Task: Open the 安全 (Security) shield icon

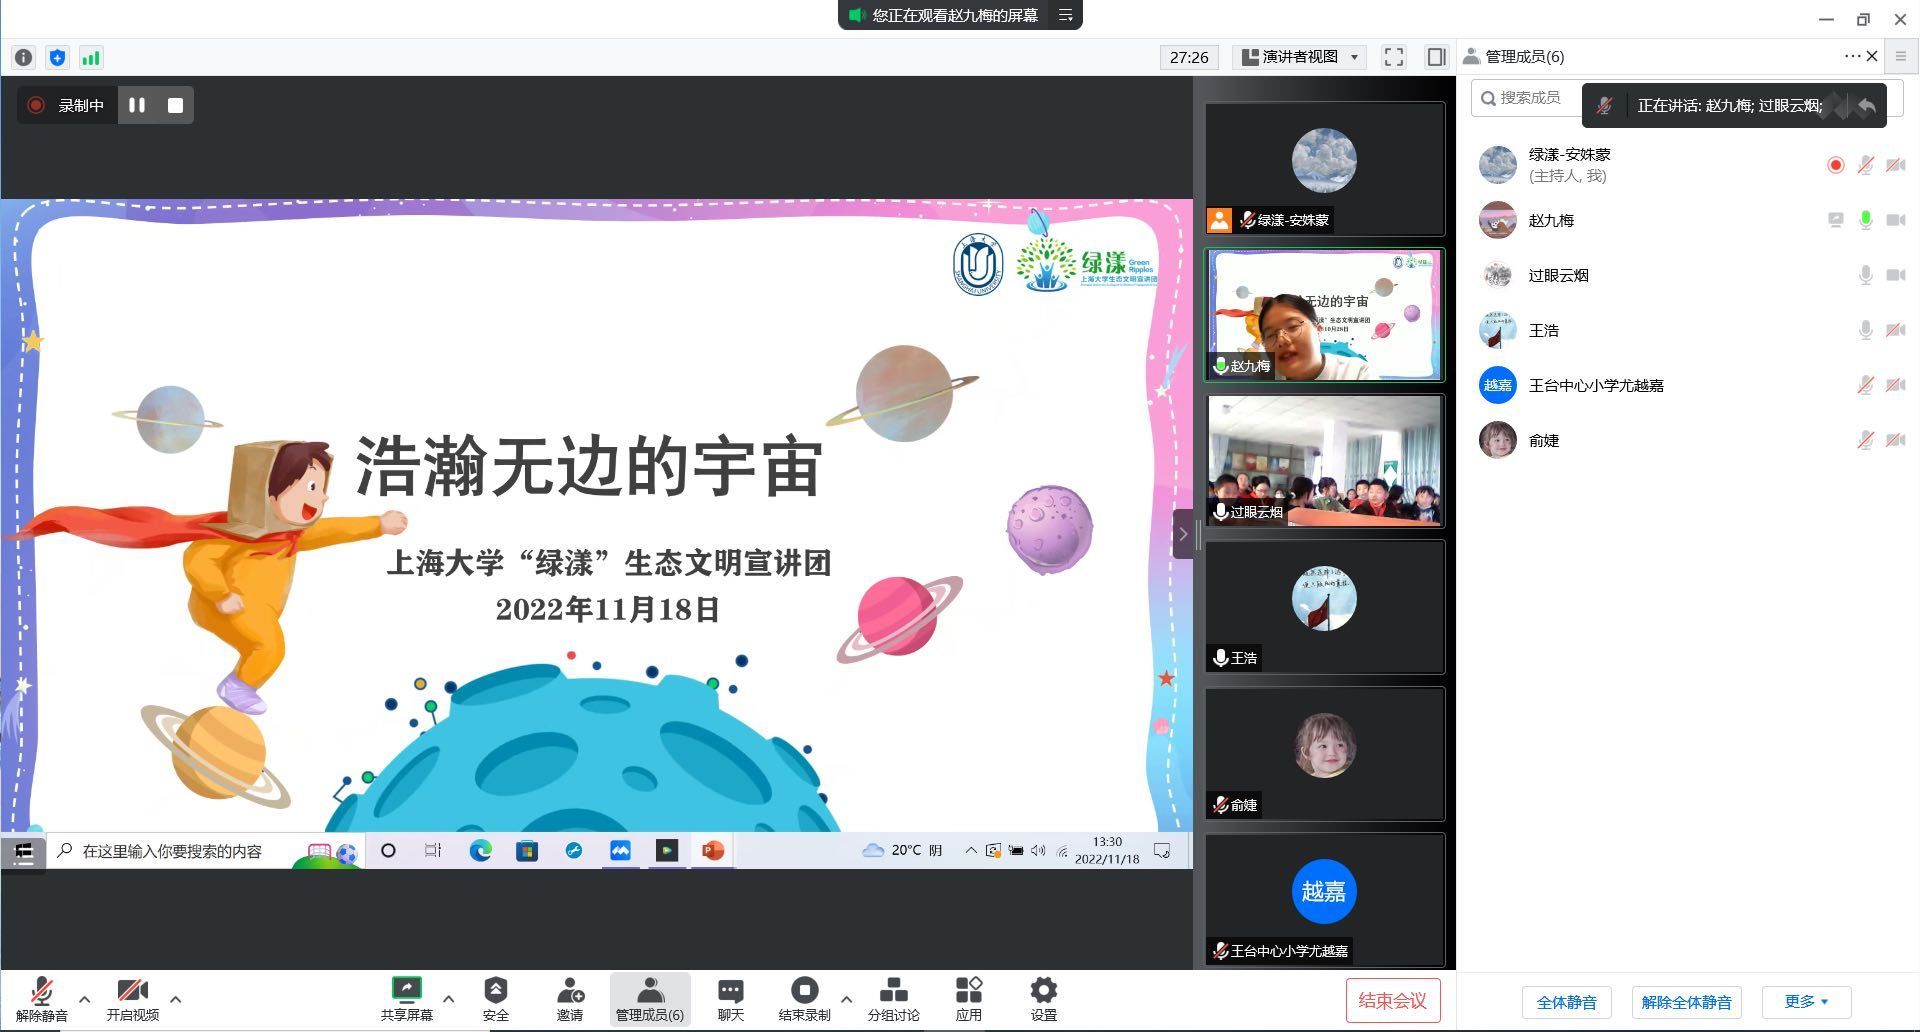Action: click(x=495, y=991)
